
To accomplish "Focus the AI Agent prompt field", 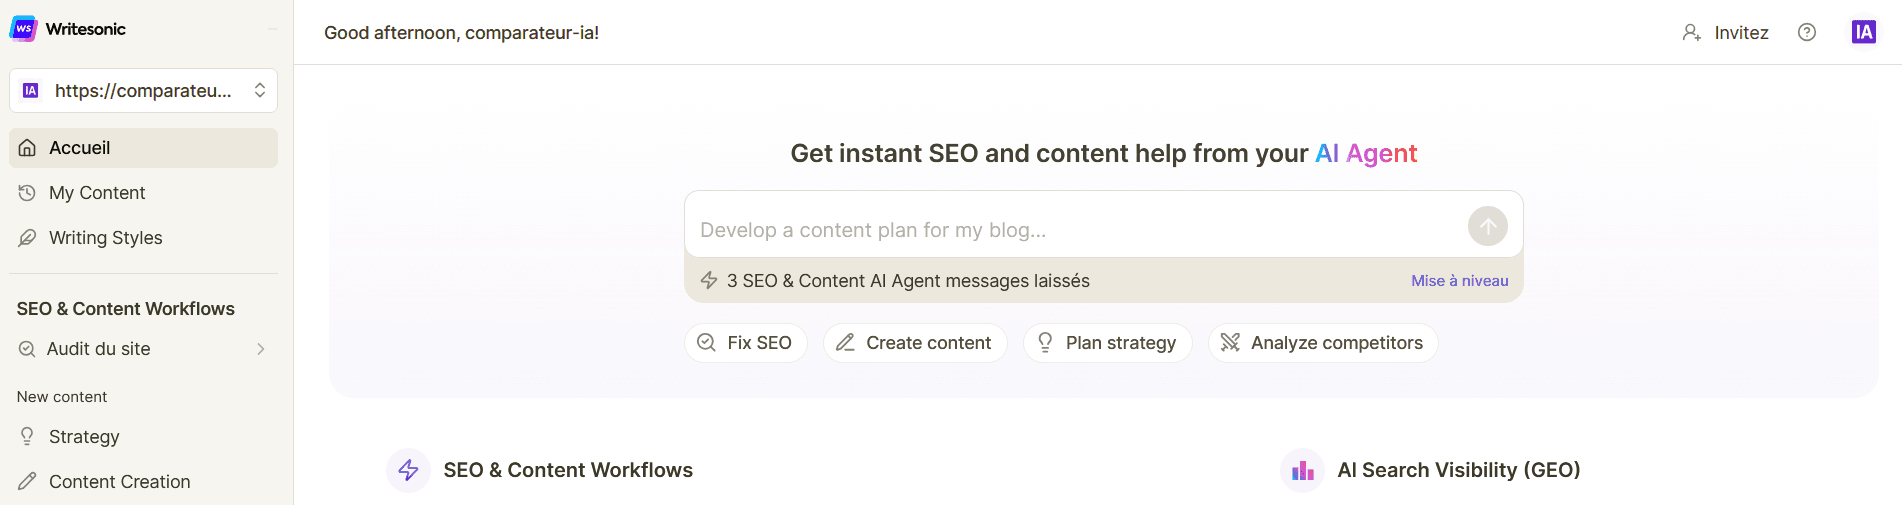I will pyautogui.click(x=1070, y=230).
